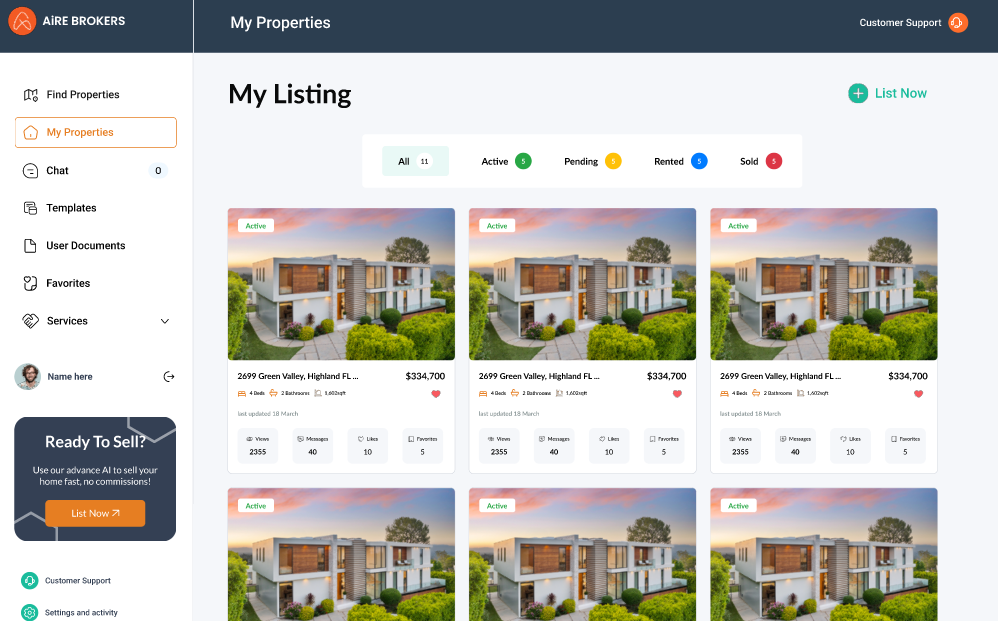
Task: Open Find Properties map icon
Action: [31, 95]
